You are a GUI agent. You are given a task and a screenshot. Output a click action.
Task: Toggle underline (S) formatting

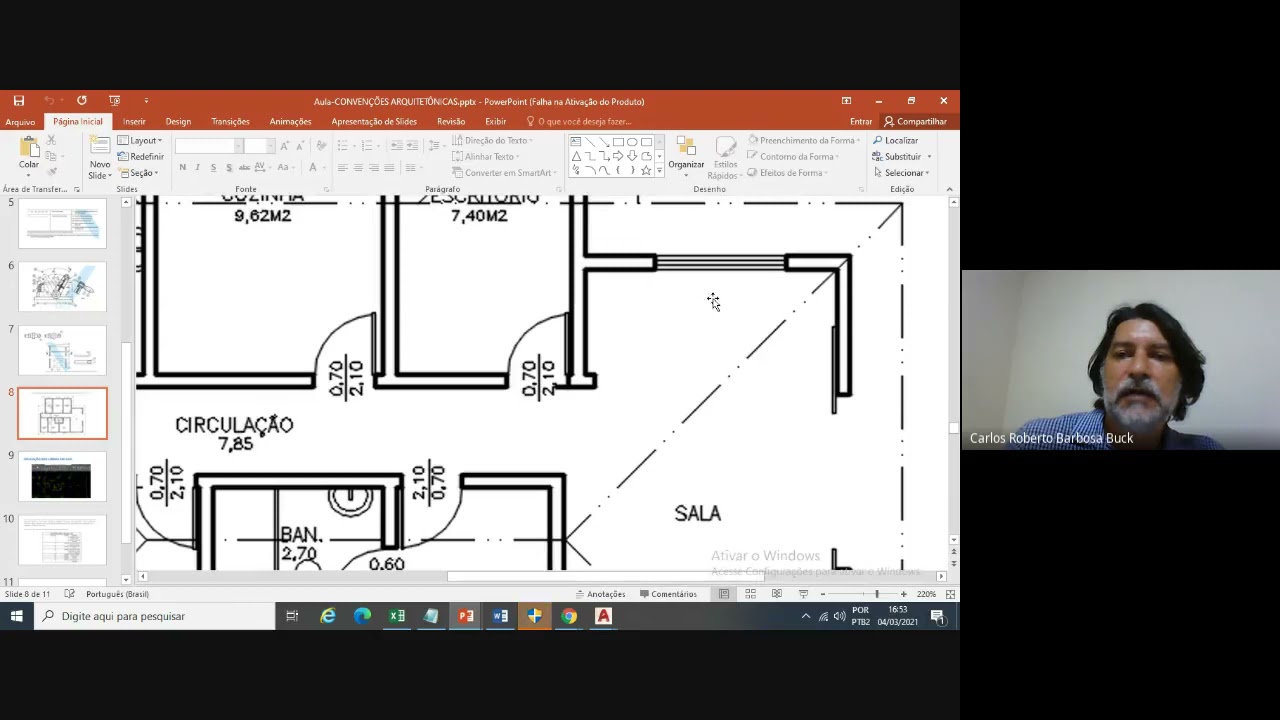(213, 168)
